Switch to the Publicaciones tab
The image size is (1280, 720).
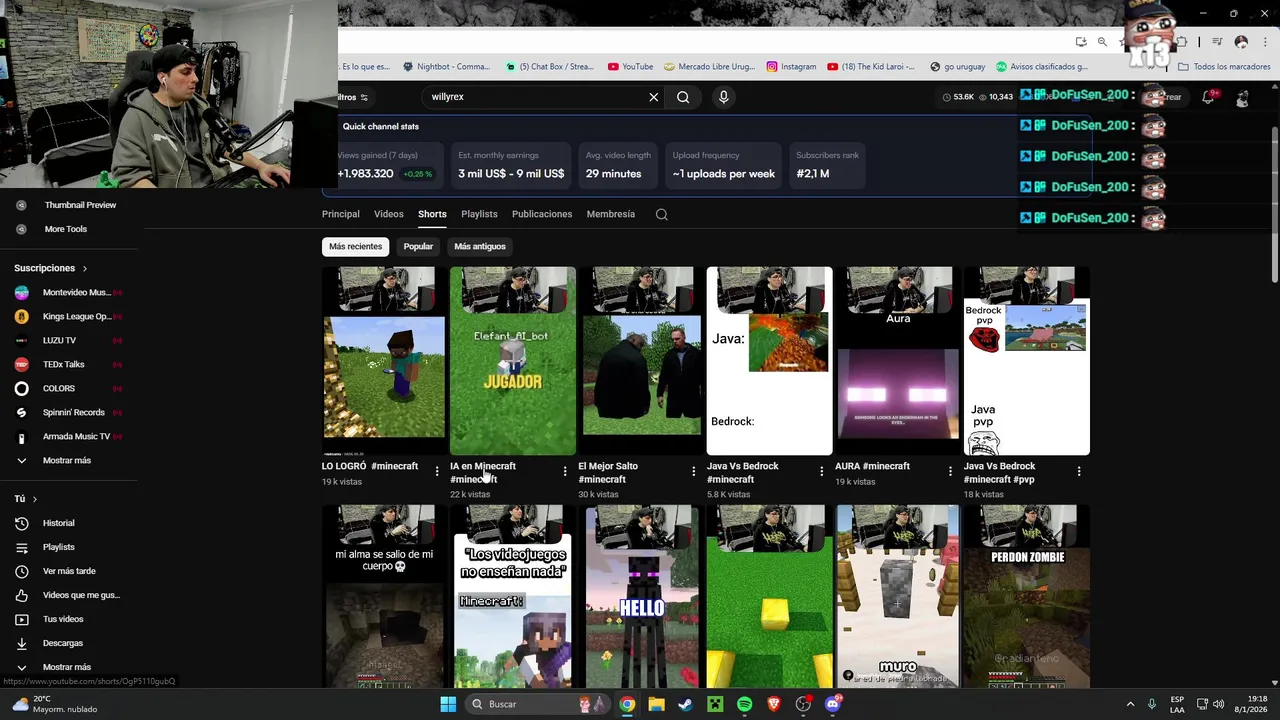(542, 214)
